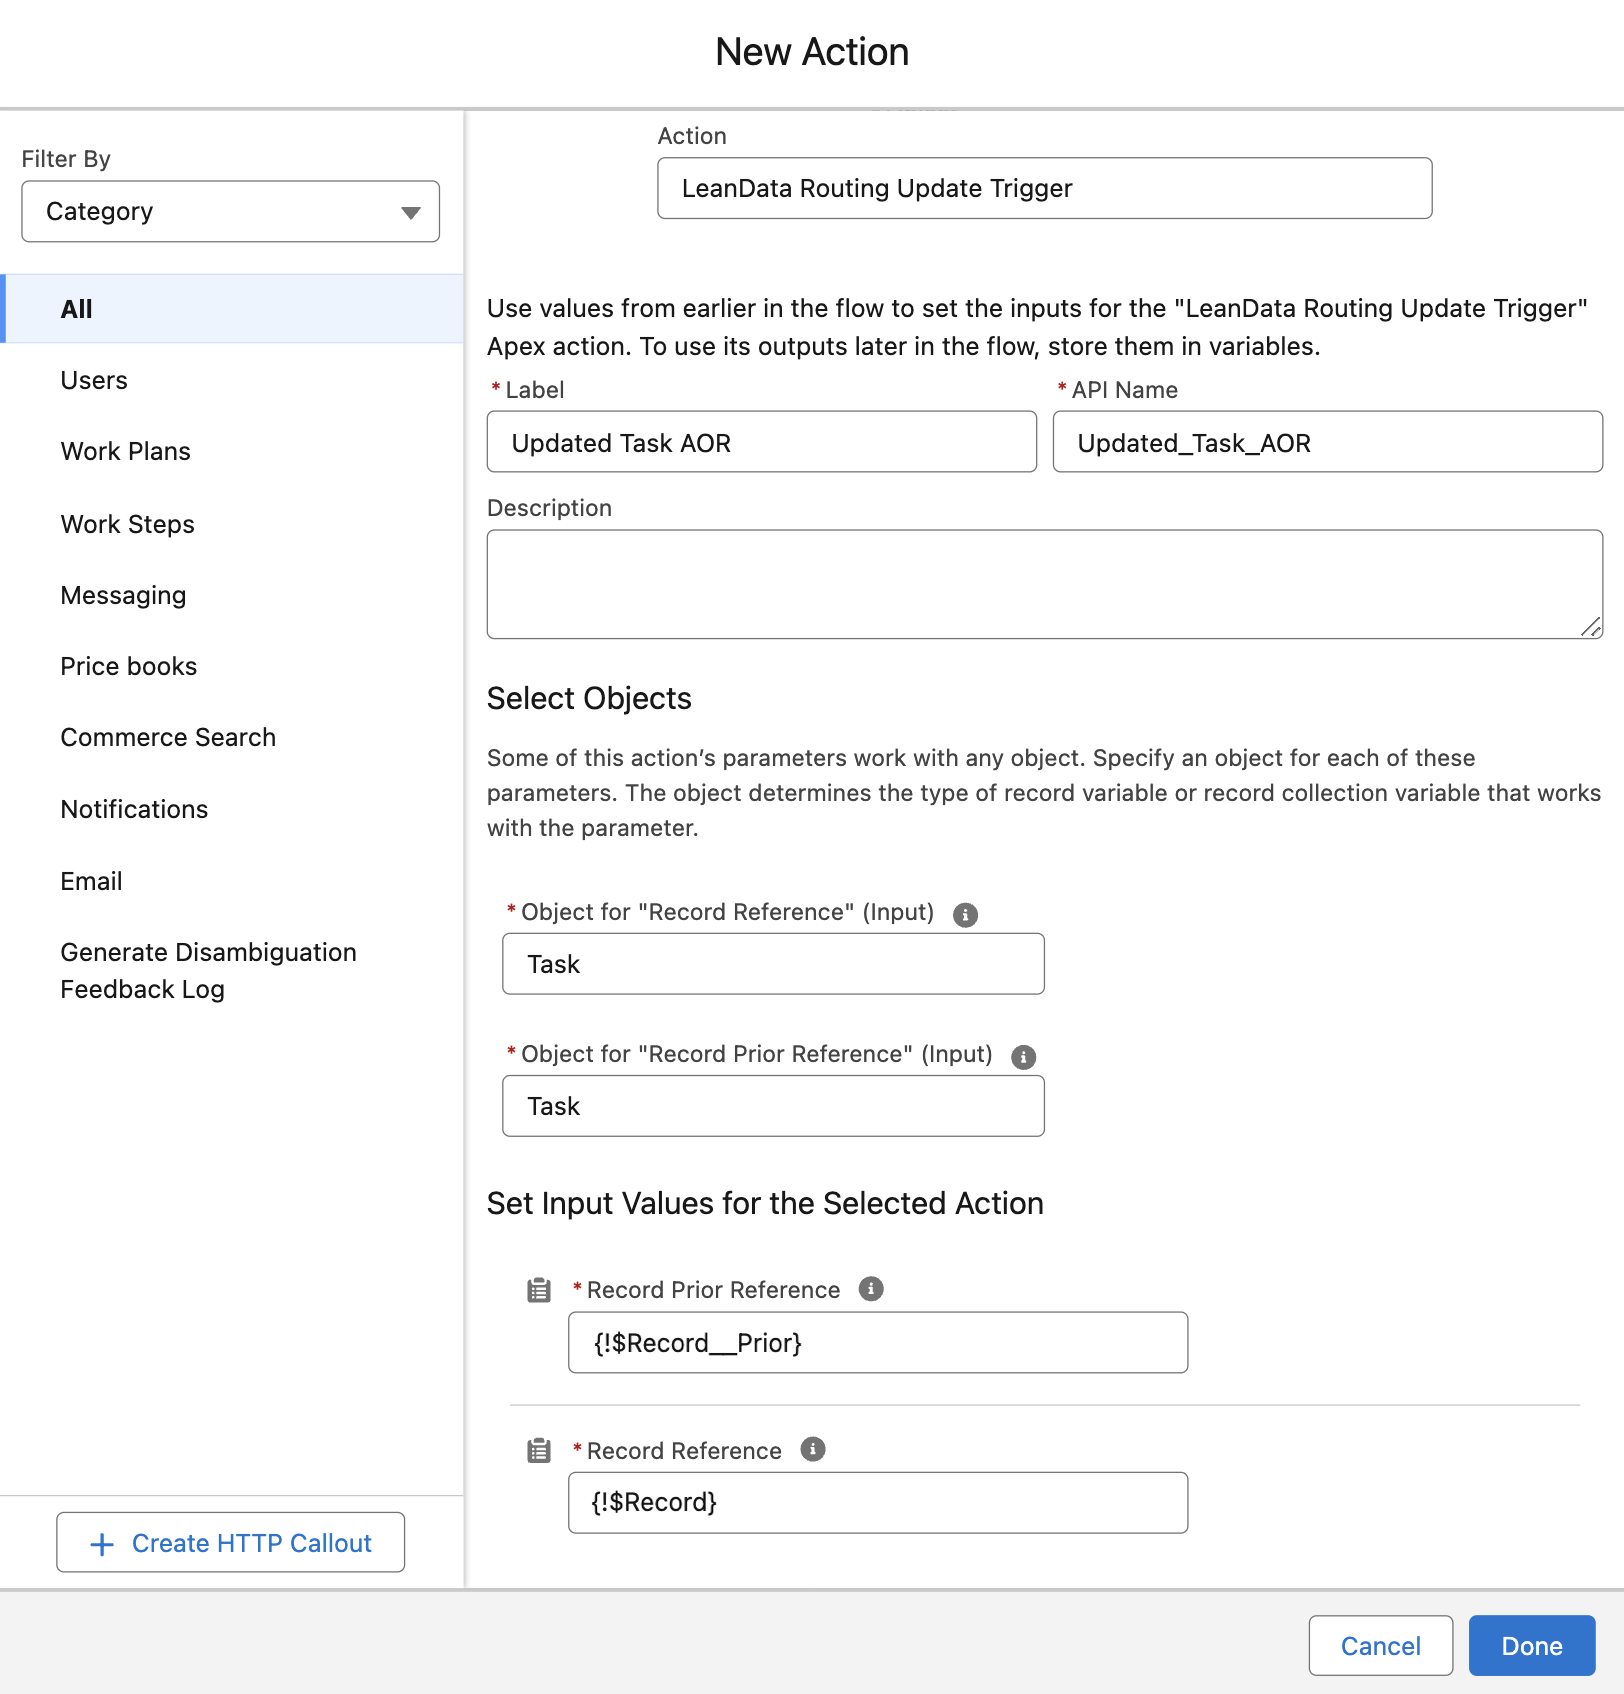Select the Users category
1624x1694 pixels.
point(94,380)
